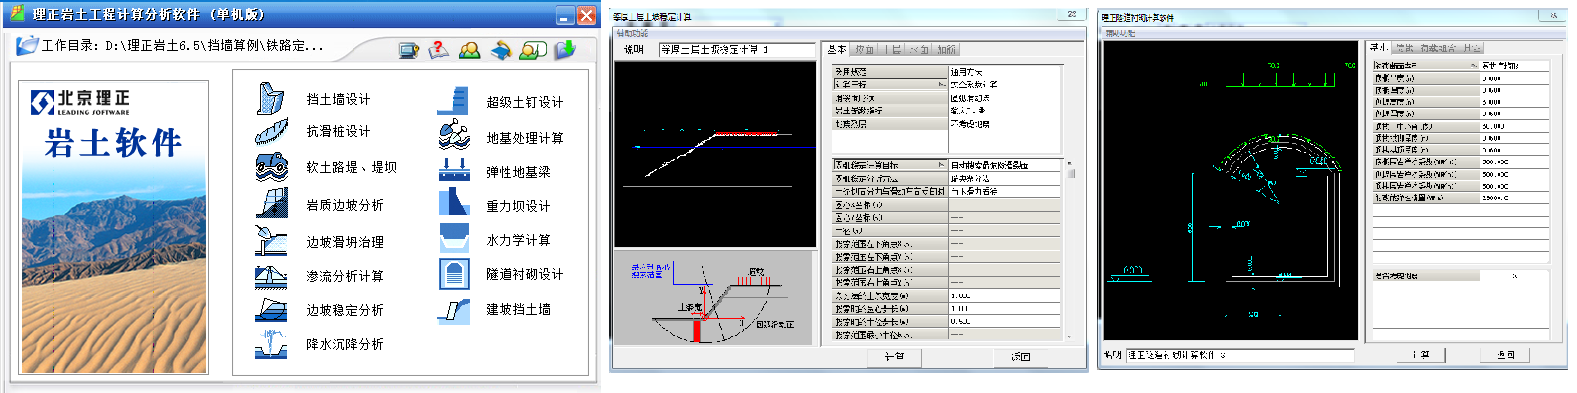Open the two-users icon in the toolbar
Viewport: 1577px width, 393px height.
coord(470,49)
